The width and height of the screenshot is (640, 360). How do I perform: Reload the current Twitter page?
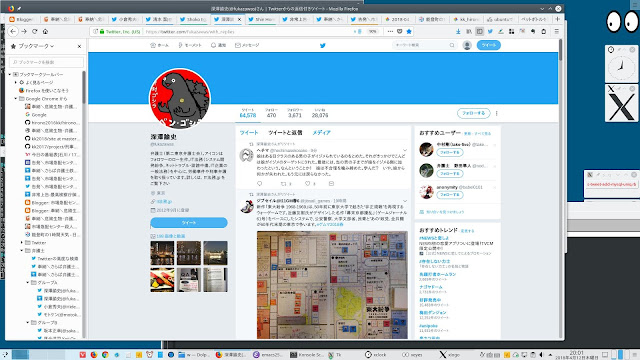click(35, 31)
